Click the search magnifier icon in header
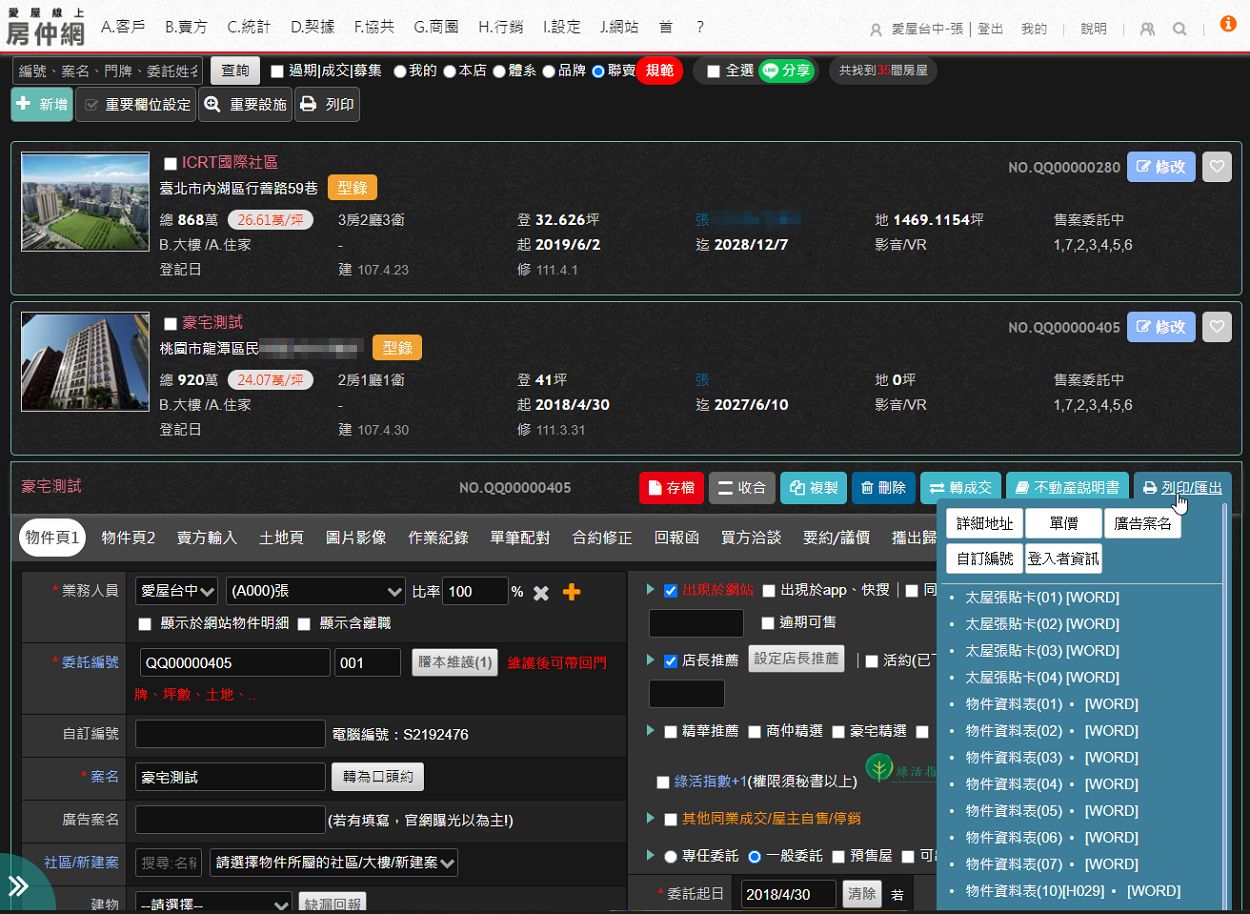The height and width of the screenshot is (914, 1250). pos(1180,29)
